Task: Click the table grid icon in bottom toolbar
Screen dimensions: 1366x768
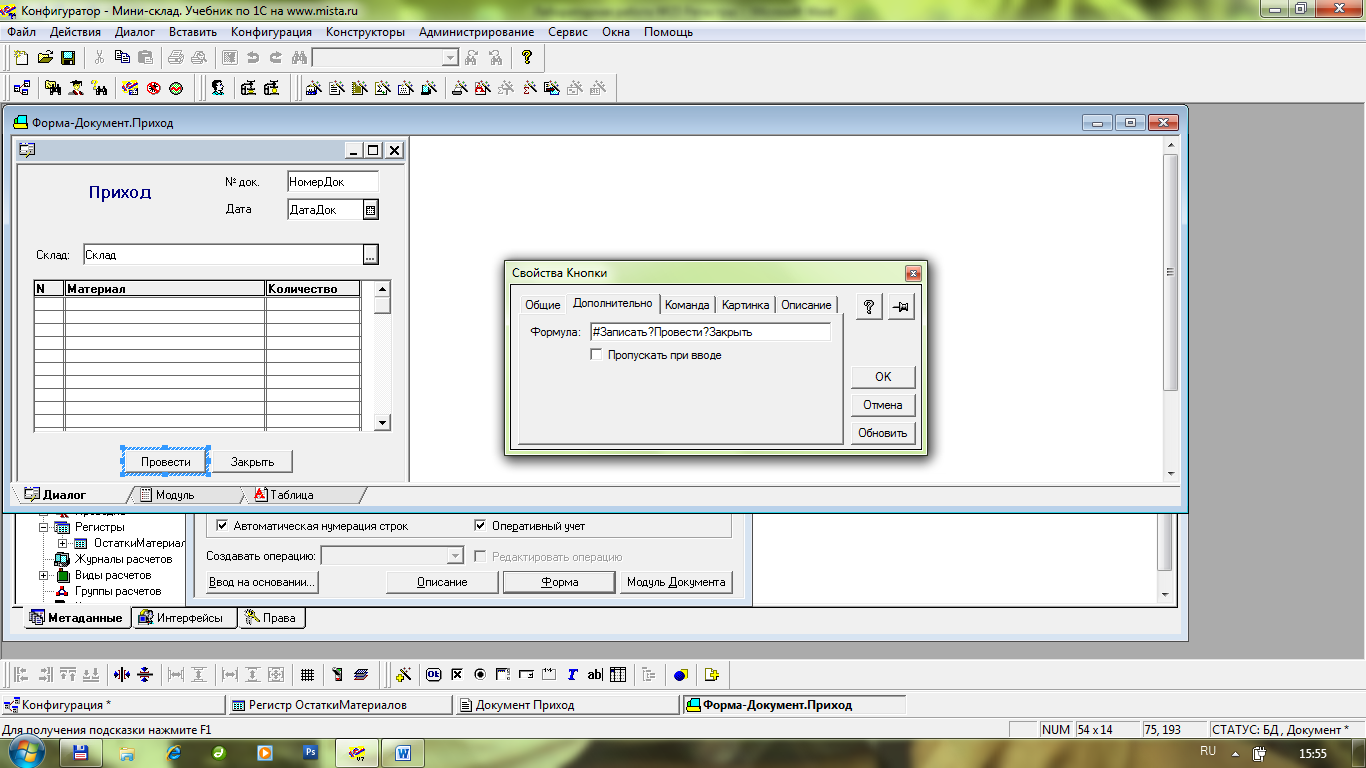Action: click(x=308, y=675)
